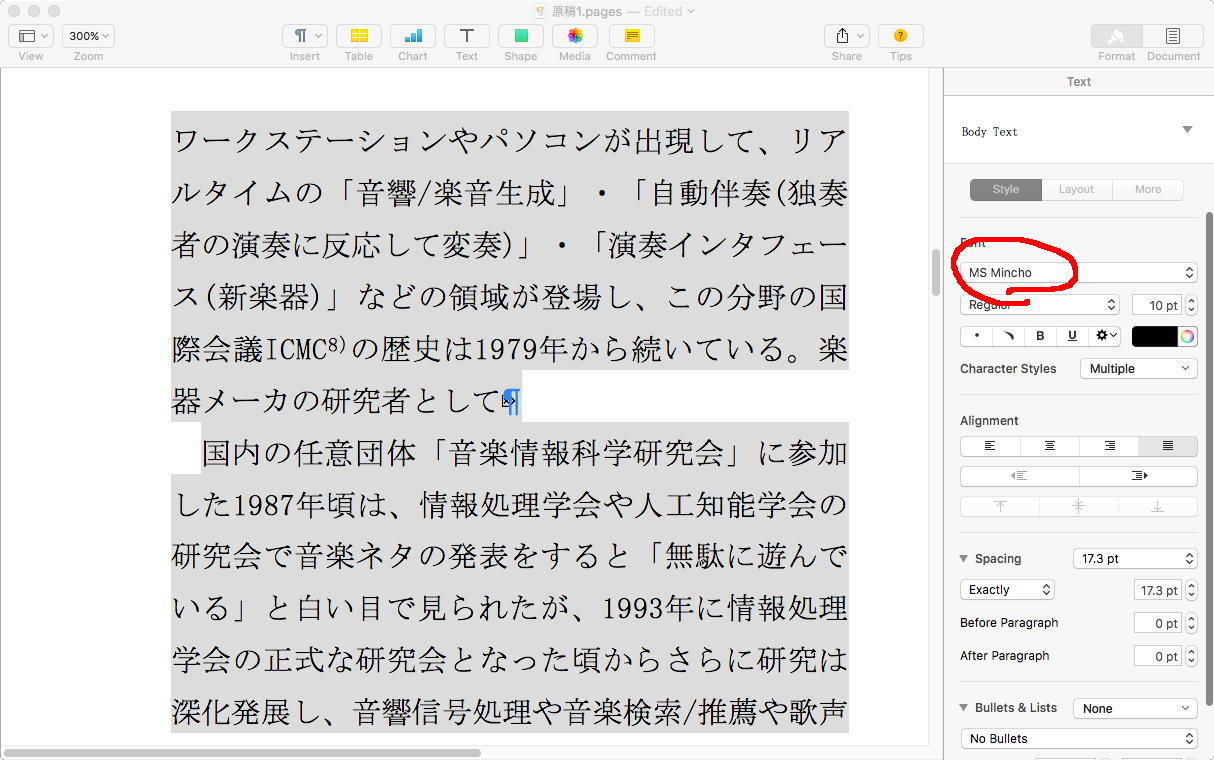Toggle underline formatting button
The height and width of the screenshot is (760, 1214).
[x=1072, y=336]
